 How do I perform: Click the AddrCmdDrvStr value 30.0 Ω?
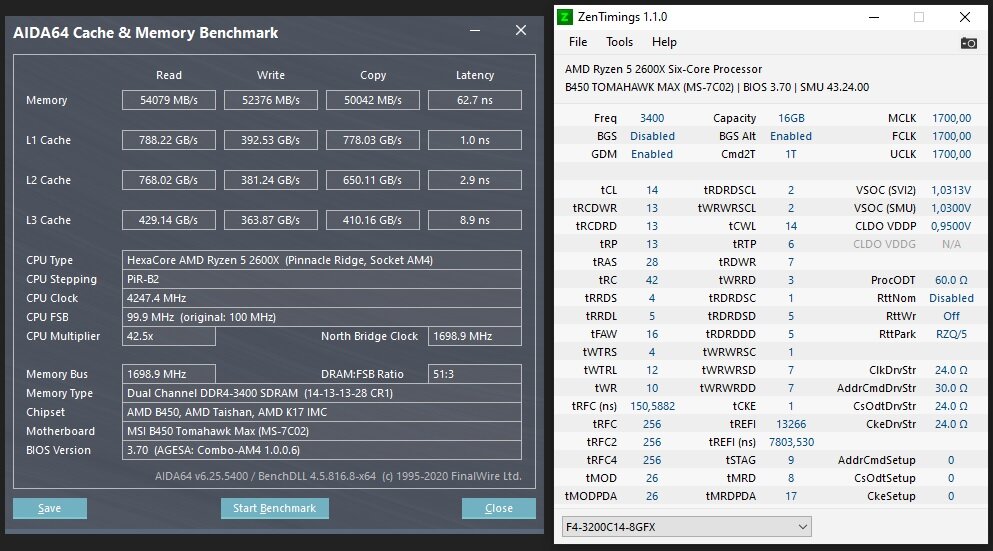951,388
